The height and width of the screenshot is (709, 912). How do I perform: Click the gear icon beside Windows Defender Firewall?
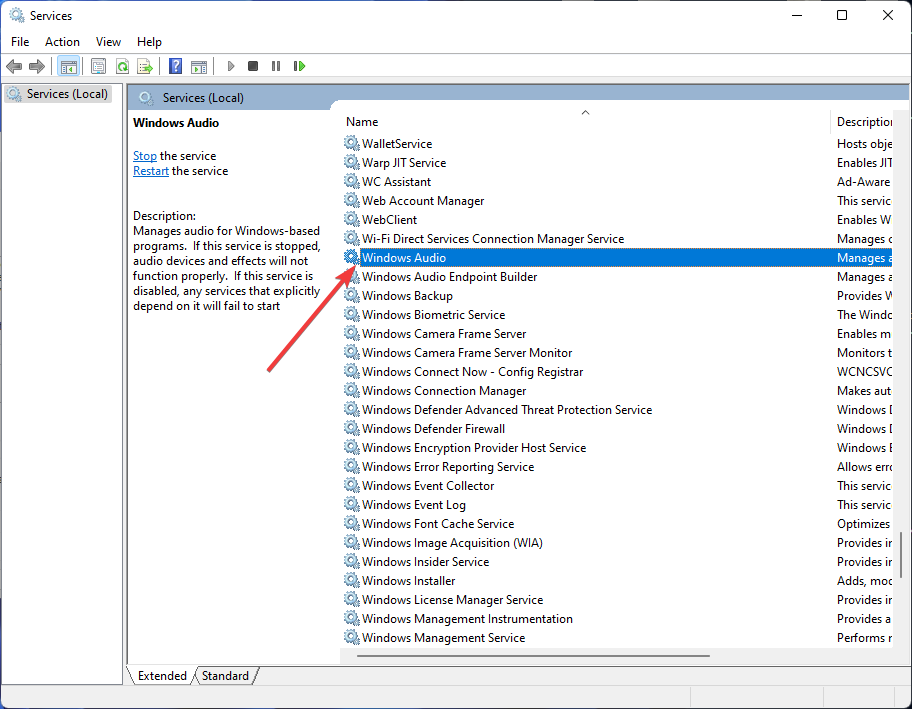pos(351,428)
